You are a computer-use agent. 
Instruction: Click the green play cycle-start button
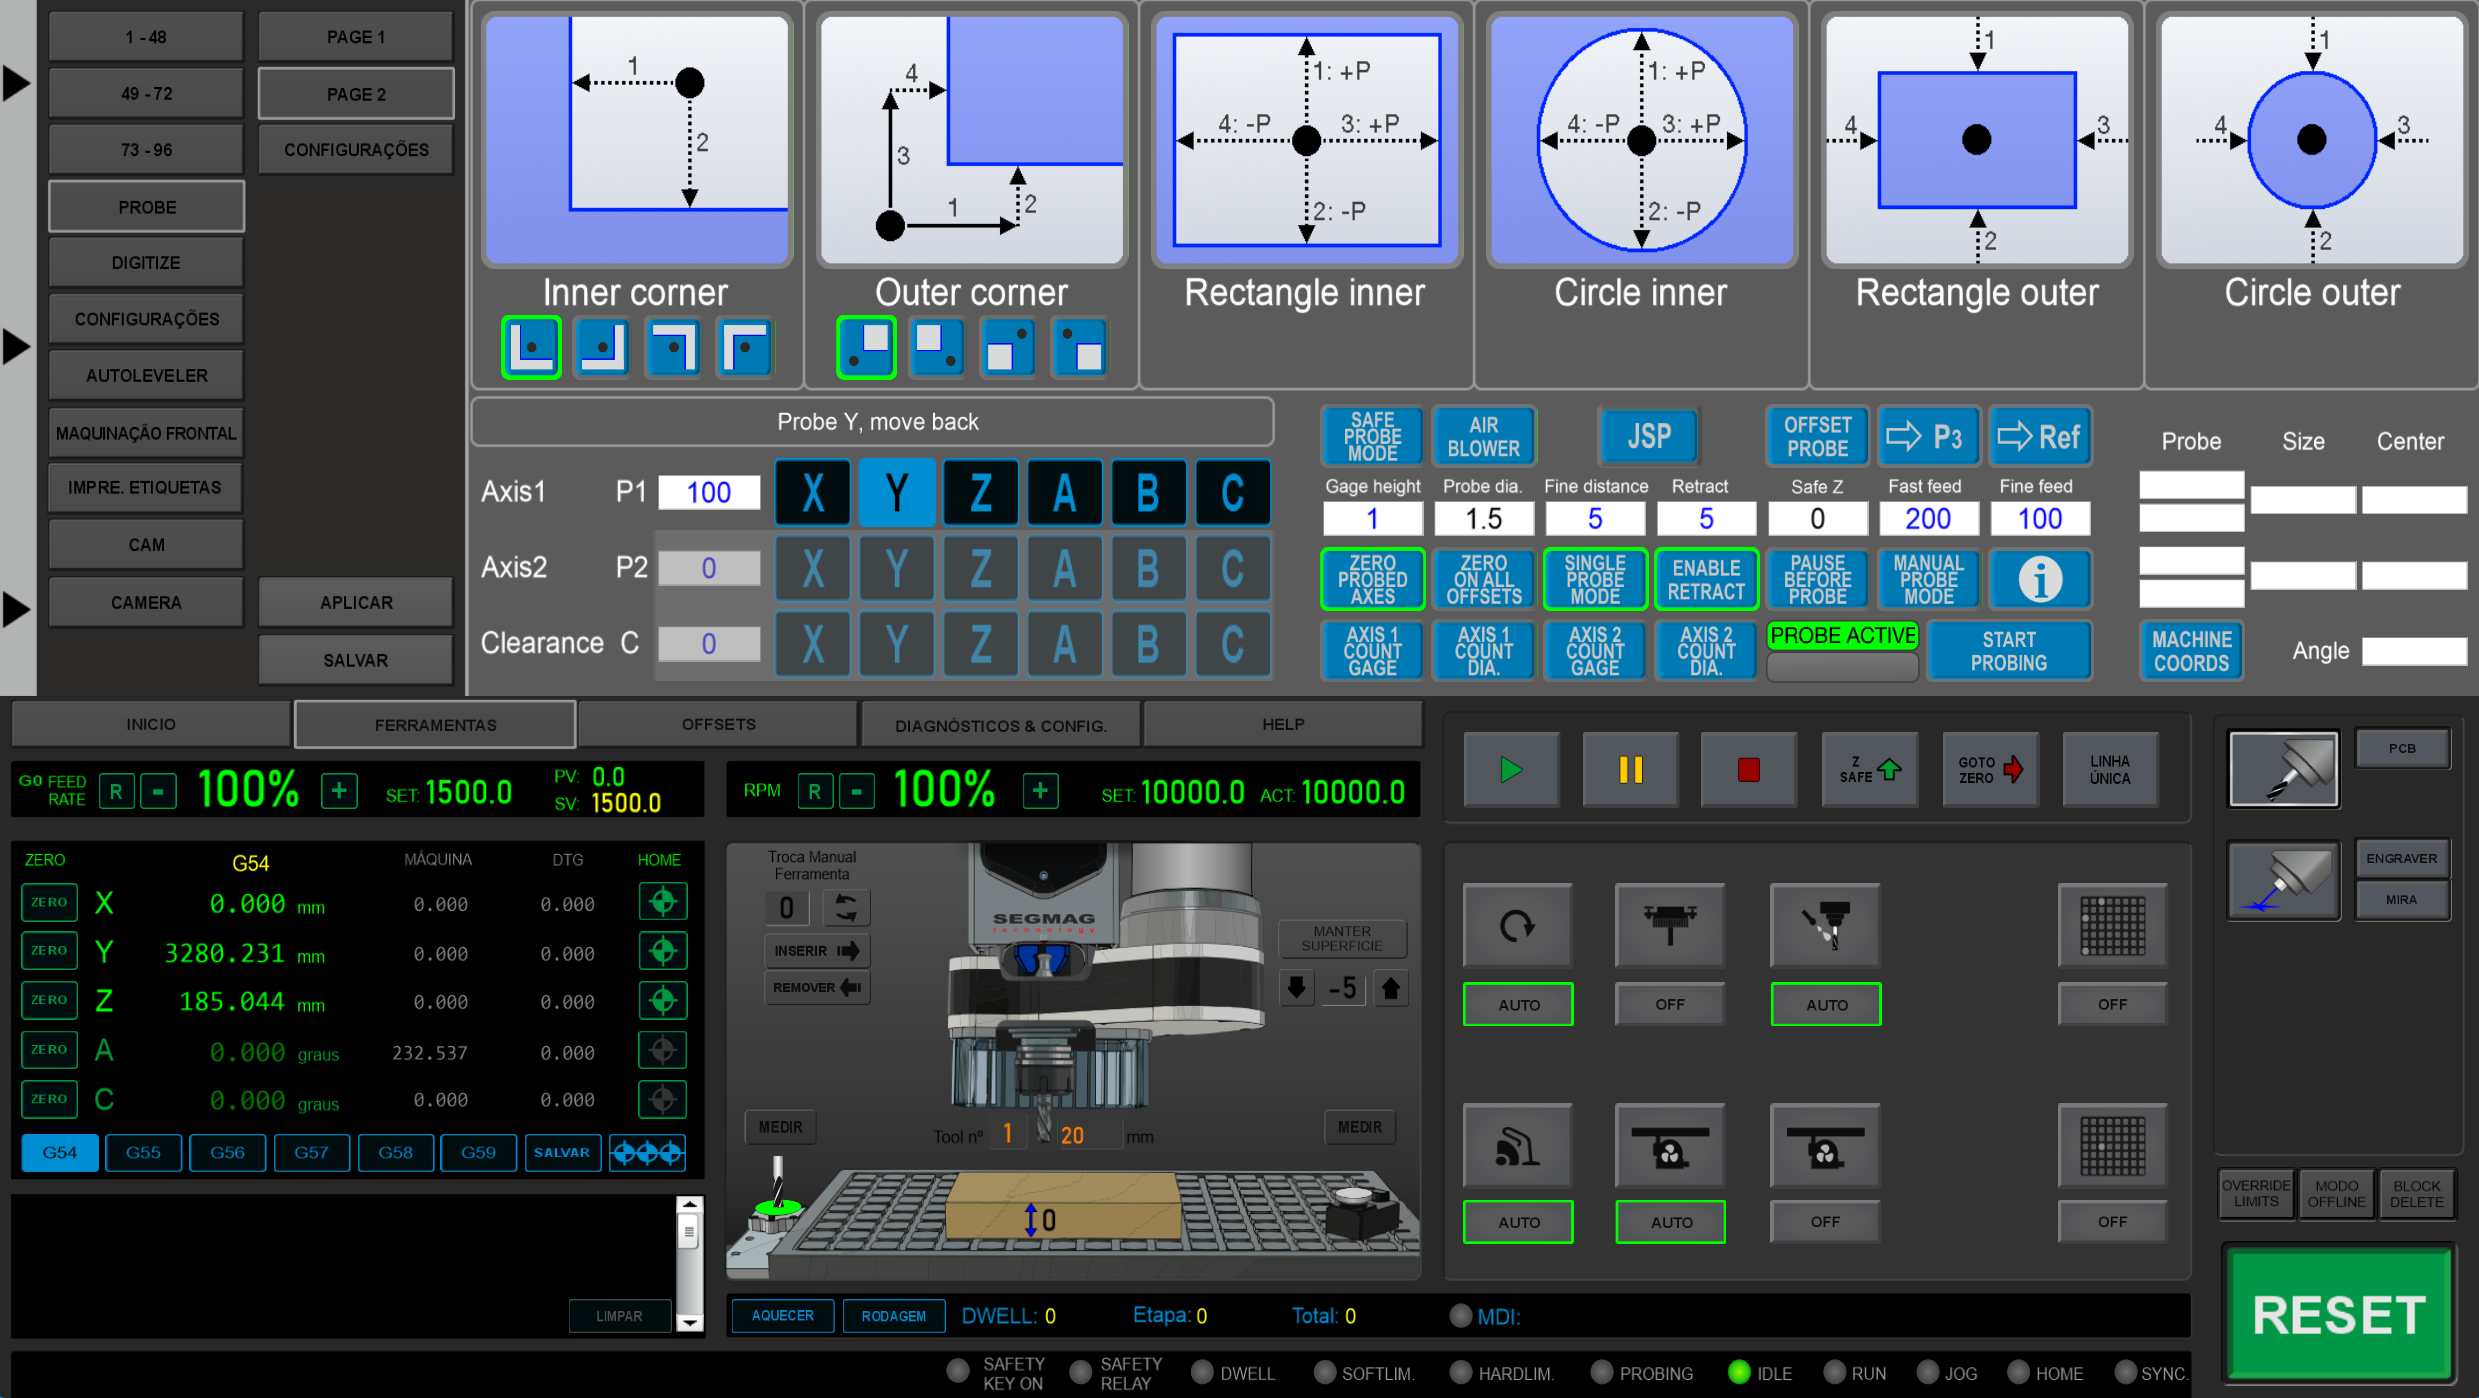(1511, 770)
